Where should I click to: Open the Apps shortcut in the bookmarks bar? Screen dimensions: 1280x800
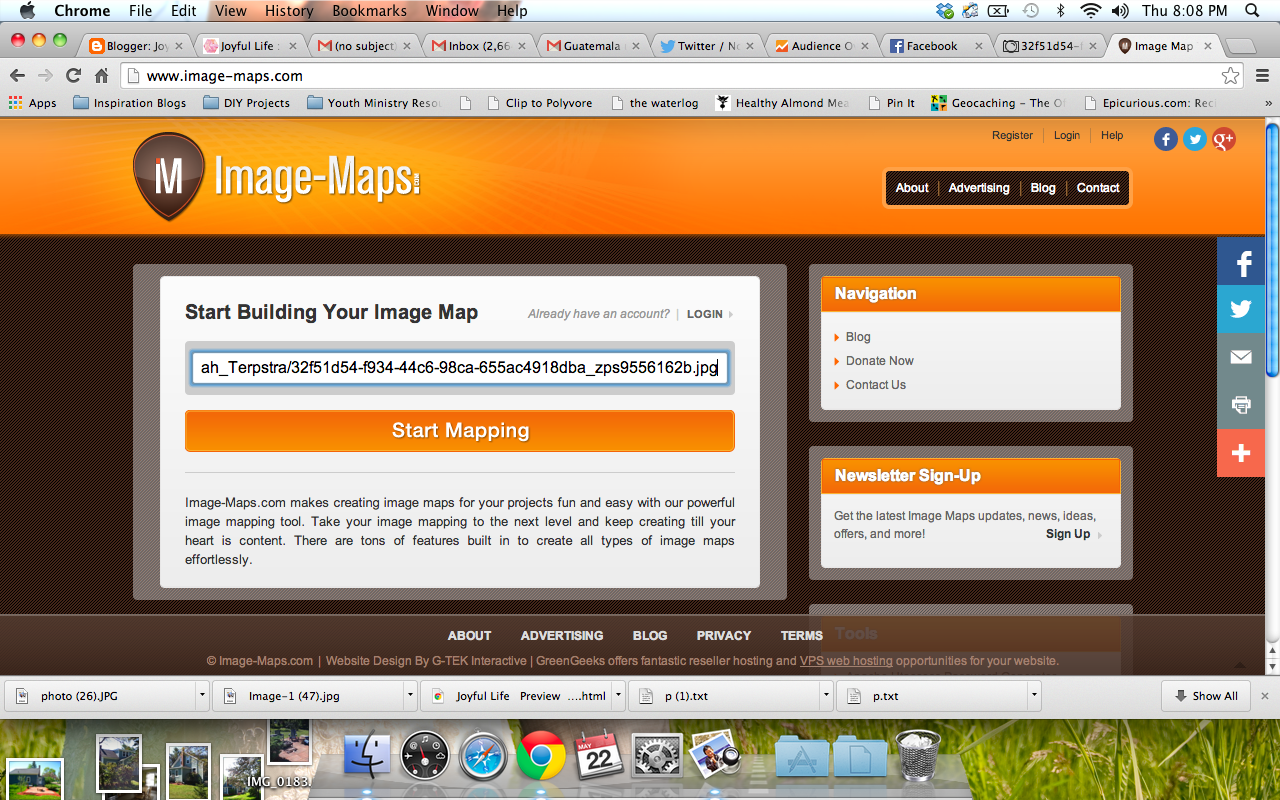32,103
